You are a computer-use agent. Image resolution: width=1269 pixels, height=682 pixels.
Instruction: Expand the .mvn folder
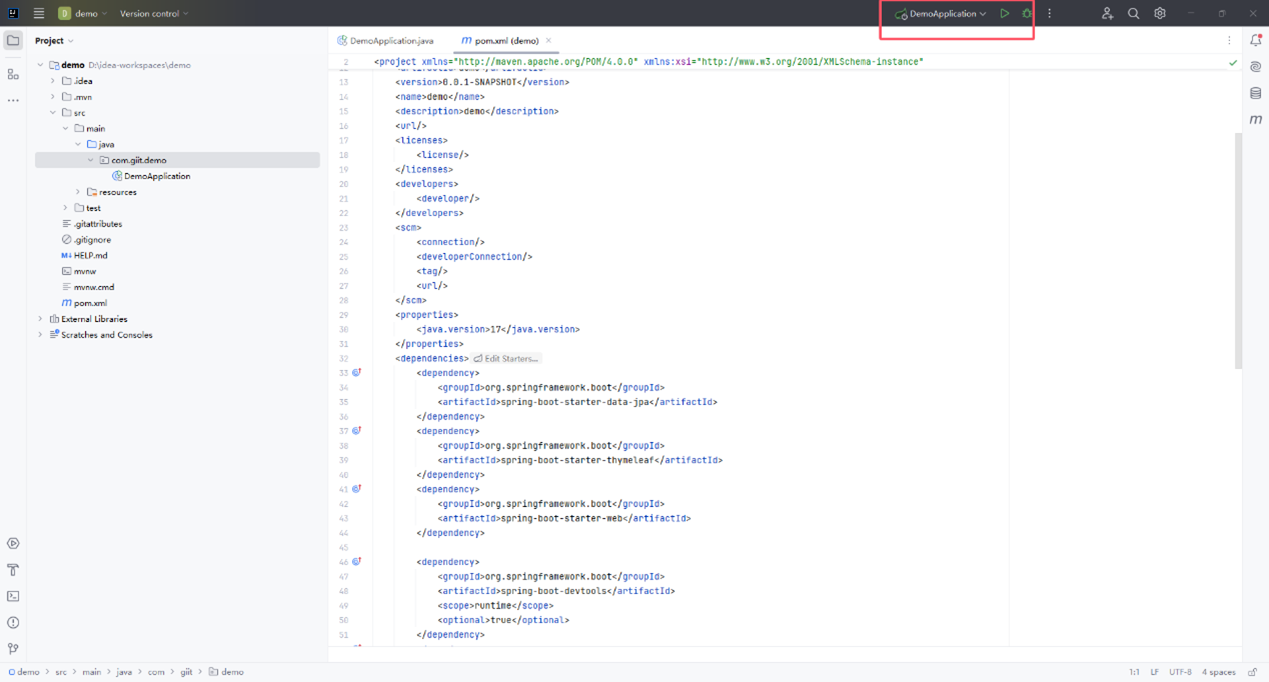pyautogui.click(x=53, y=97)
